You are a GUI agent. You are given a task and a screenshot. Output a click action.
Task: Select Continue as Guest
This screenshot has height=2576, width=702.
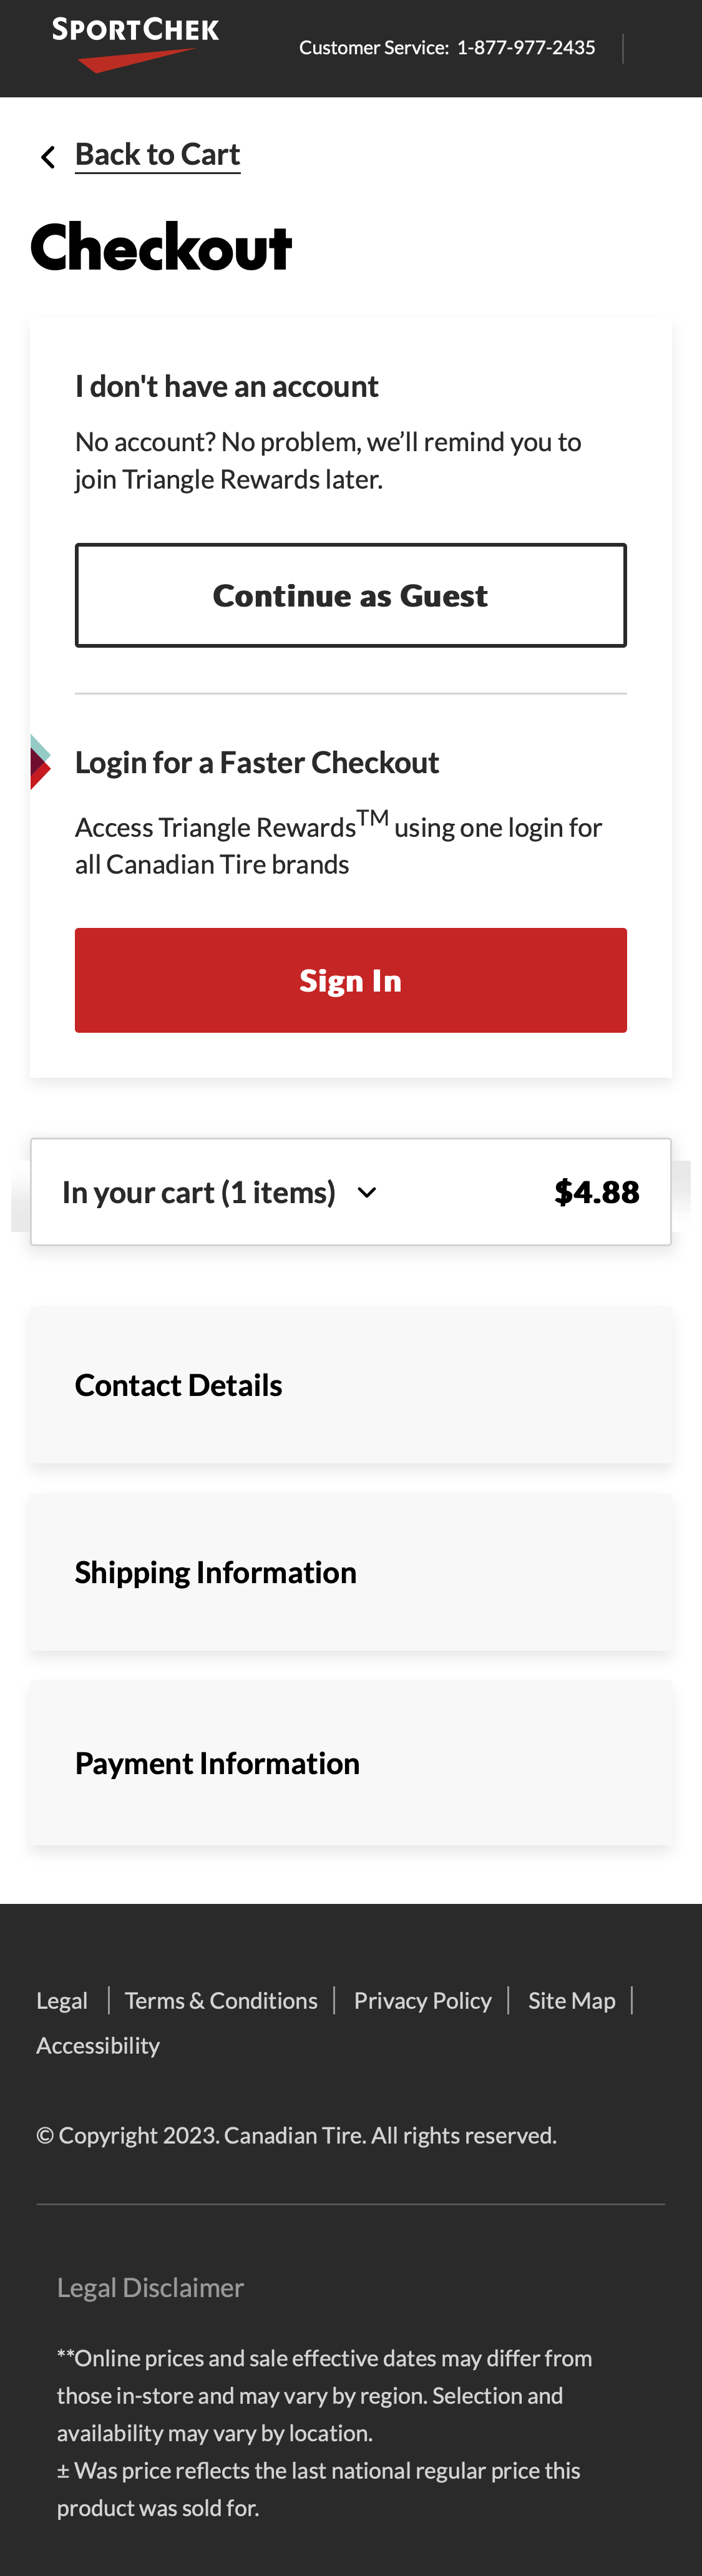coord(351,594)
